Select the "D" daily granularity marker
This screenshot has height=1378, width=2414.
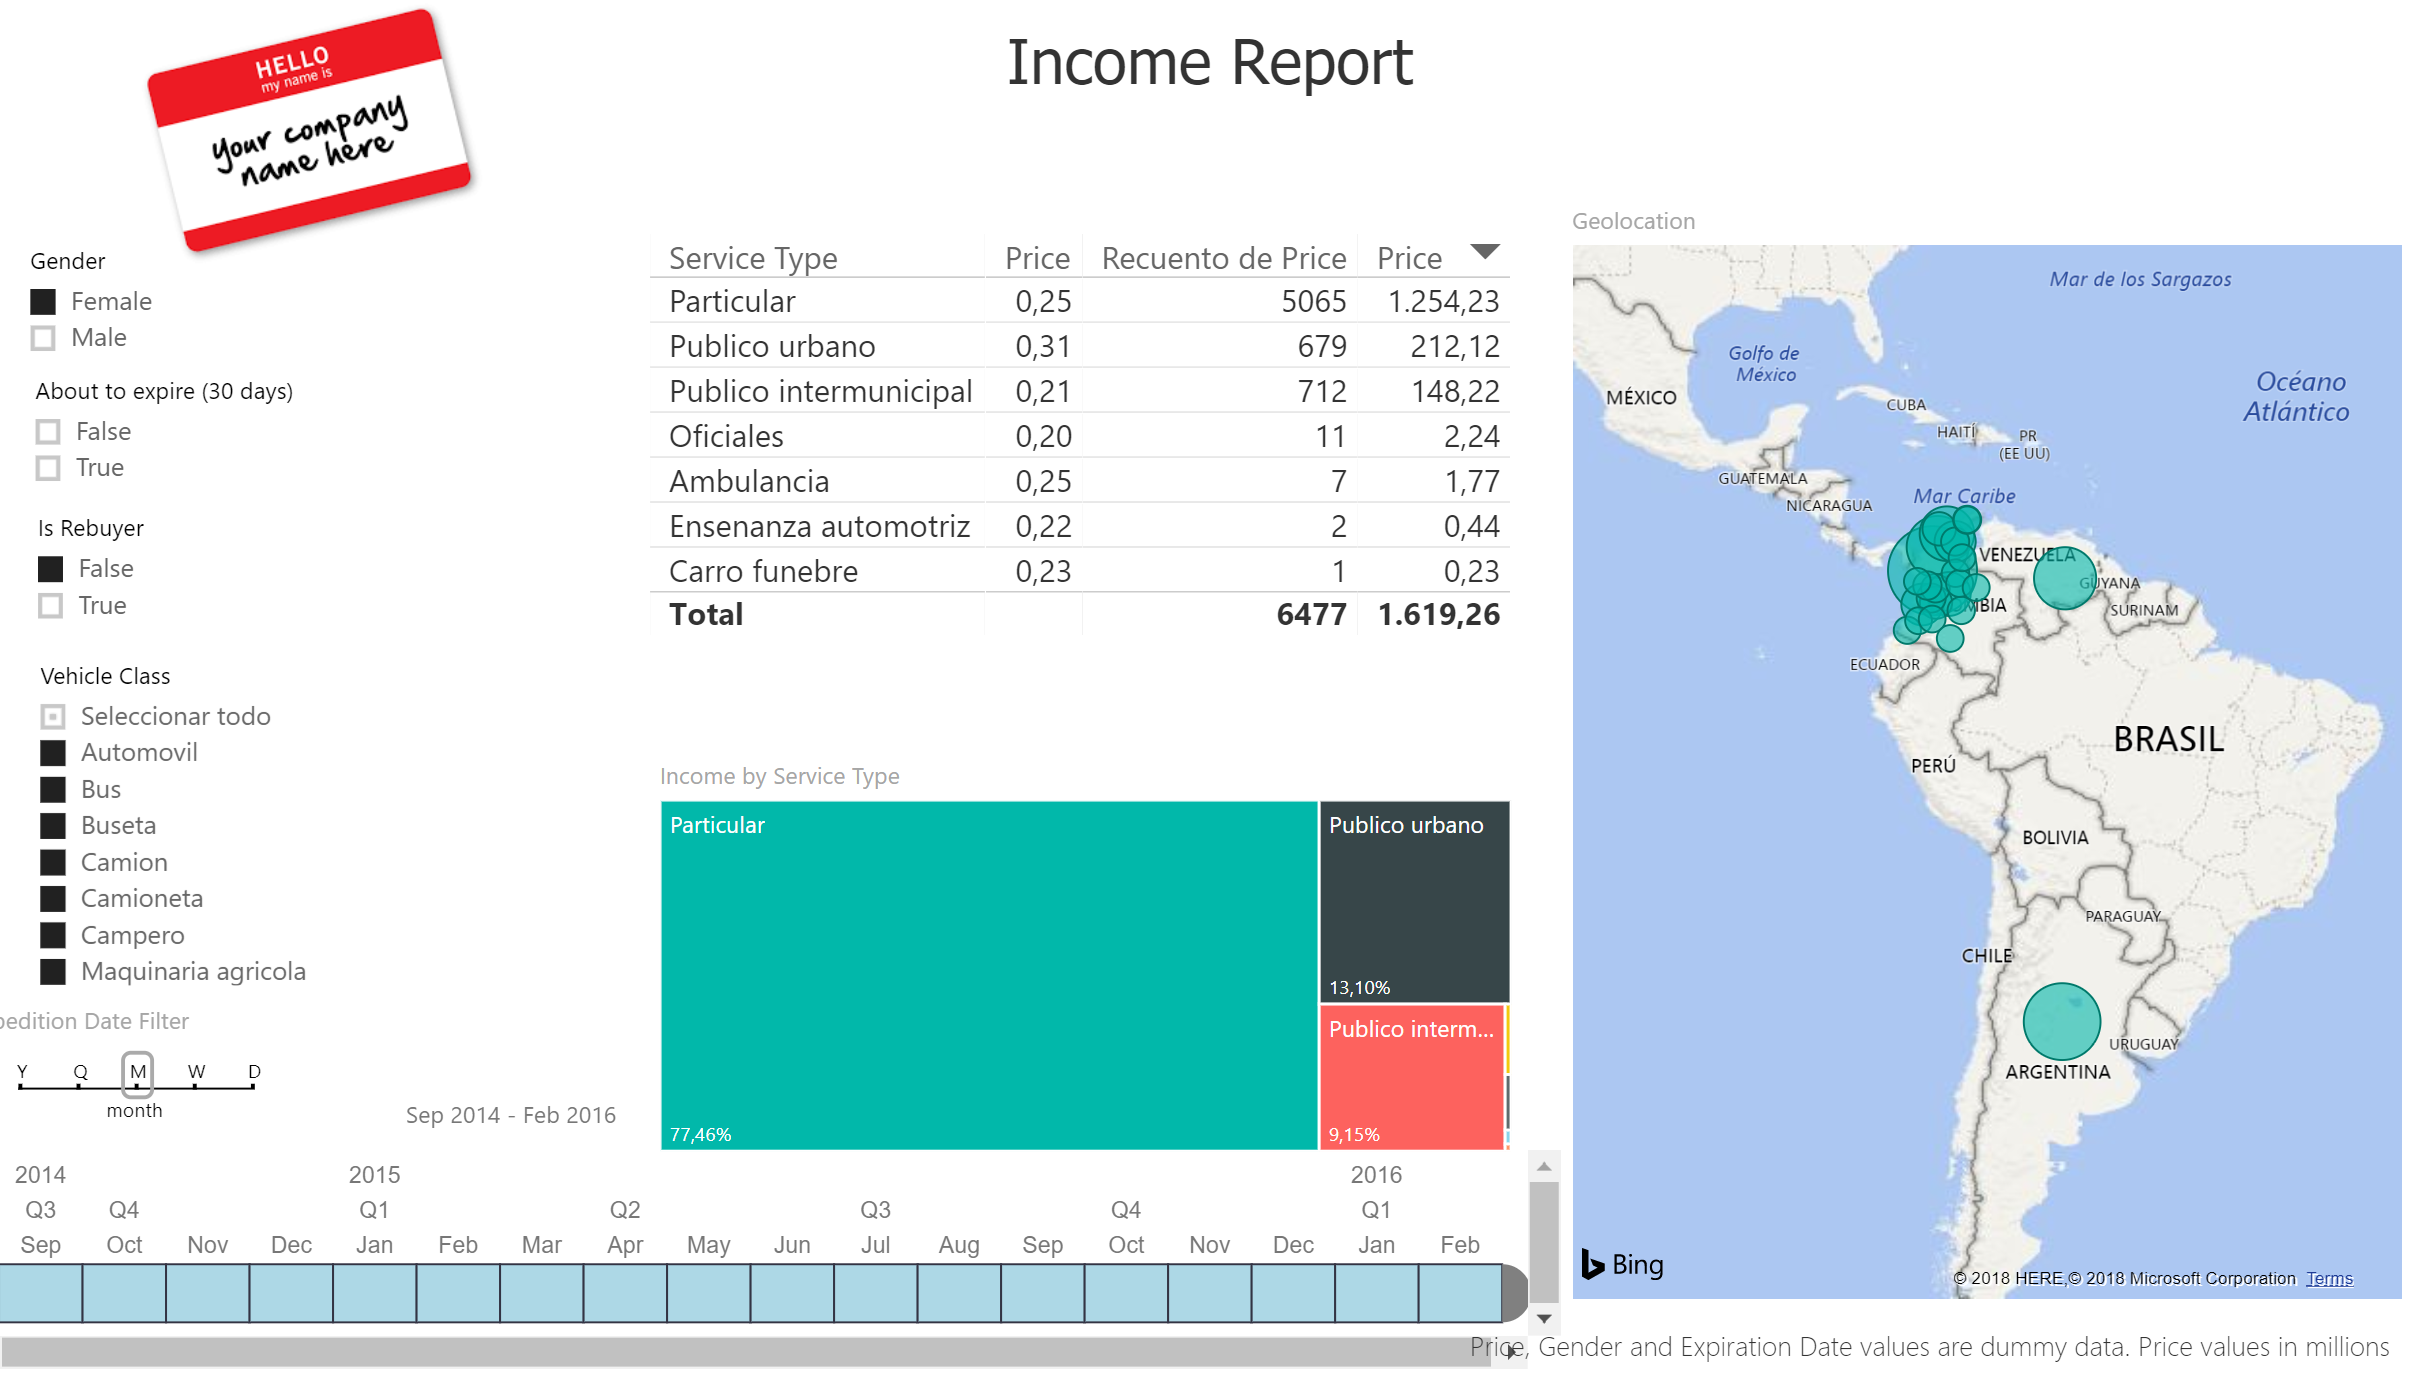coord(254,1072)
